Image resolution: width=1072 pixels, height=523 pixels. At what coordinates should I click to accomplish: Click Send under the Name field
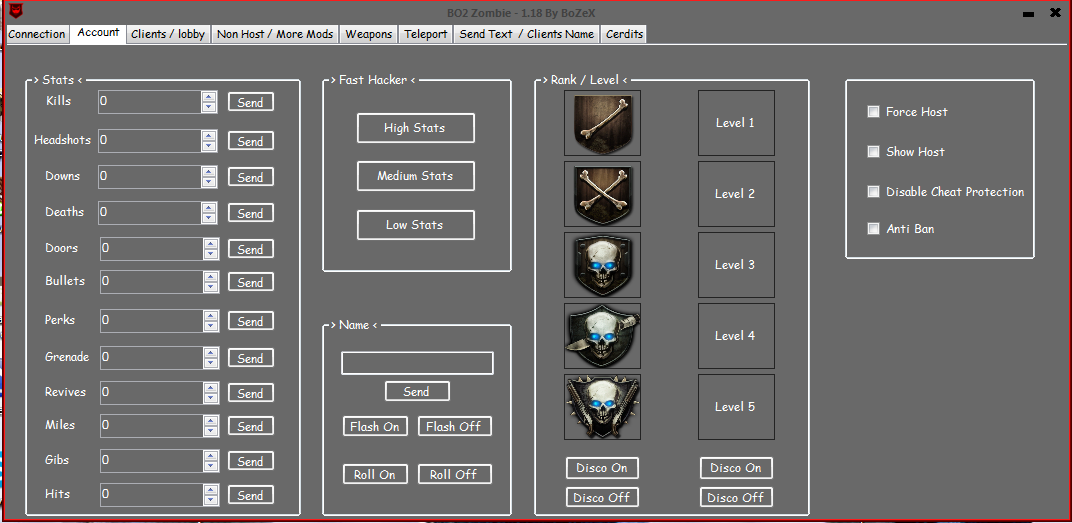(417, 391)
